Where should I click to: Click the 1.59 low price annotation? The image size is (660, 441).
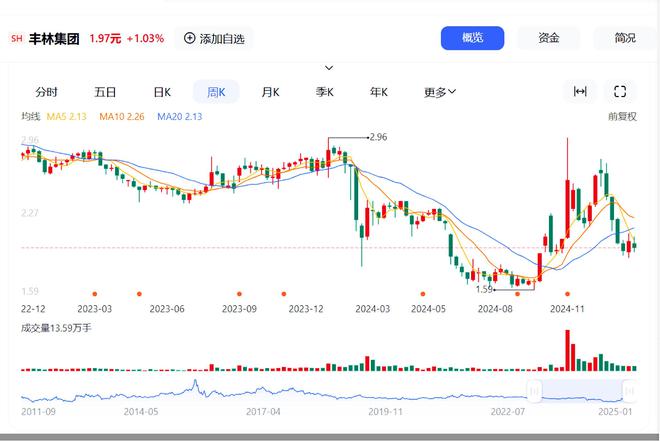484,289
